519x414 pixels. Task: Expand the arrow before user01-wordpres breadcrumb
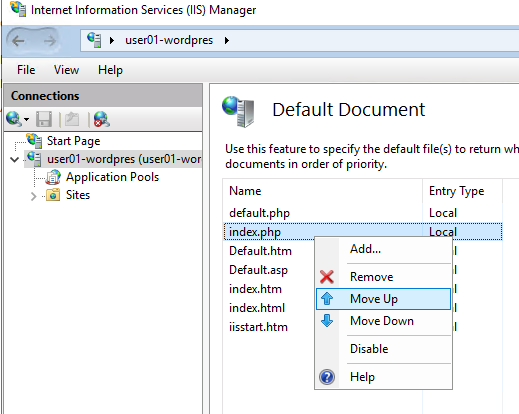tap(112, 41)
